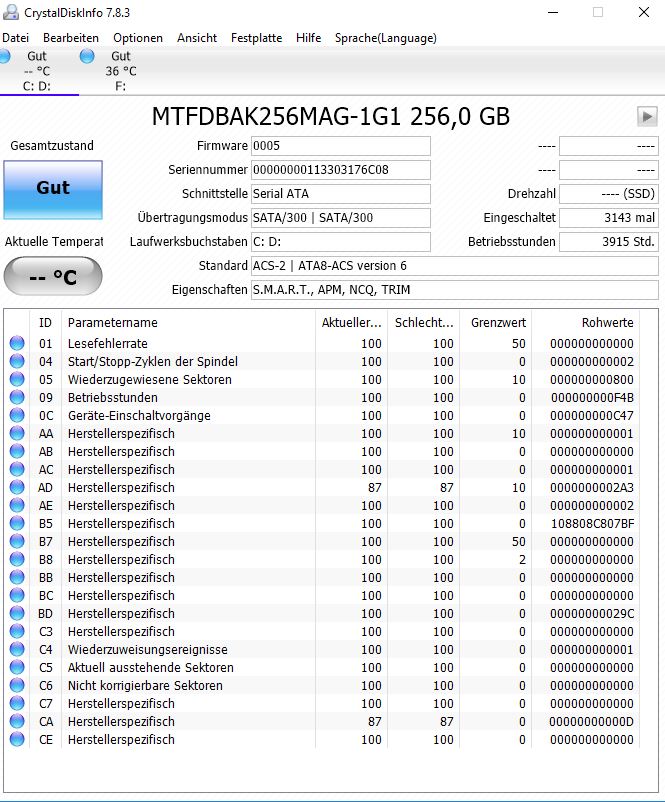This screenshot has height=802, width=665.
Task: Click status orb of attribute ID CA
Action: (x=17, y=721)
